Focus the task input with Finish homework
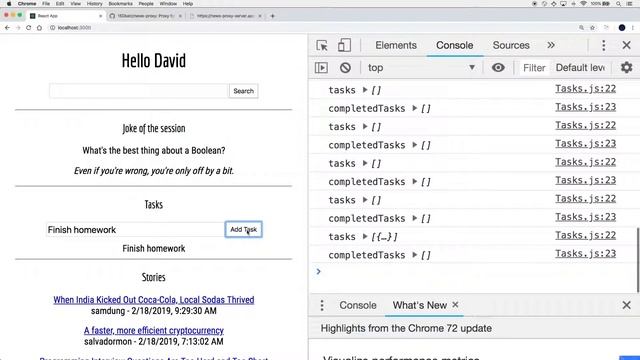 point(135,229)
